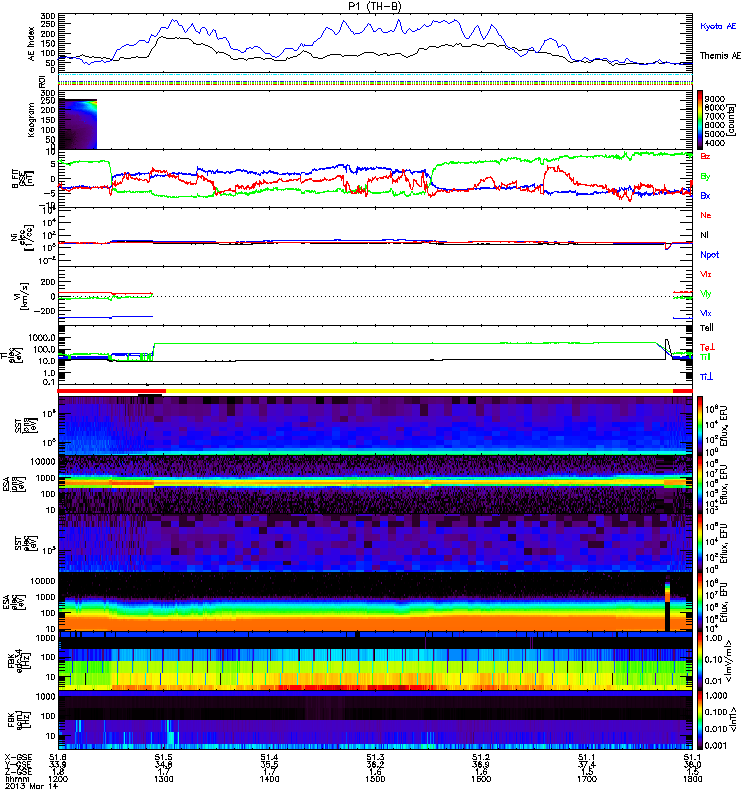Select the Ne legend label
Viewport: 750px width, 800px height.
pyautogui.click(x=706, y=215)
